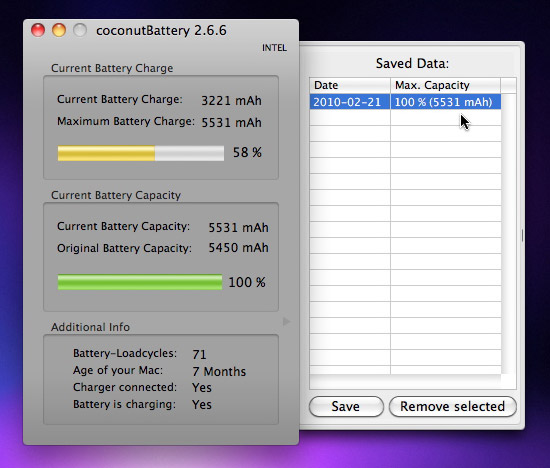Click the Age of your Mac value

[x=219, y=371]
